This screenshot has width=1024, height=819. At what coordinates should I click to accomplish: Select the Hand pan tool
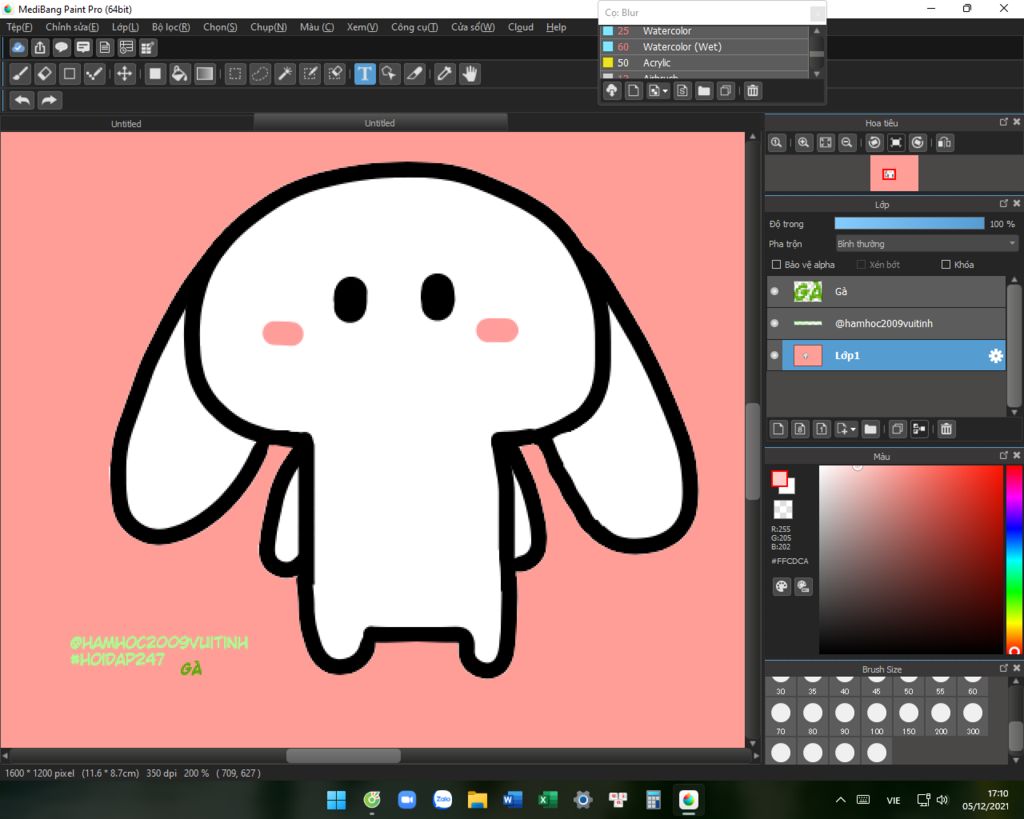470,74
